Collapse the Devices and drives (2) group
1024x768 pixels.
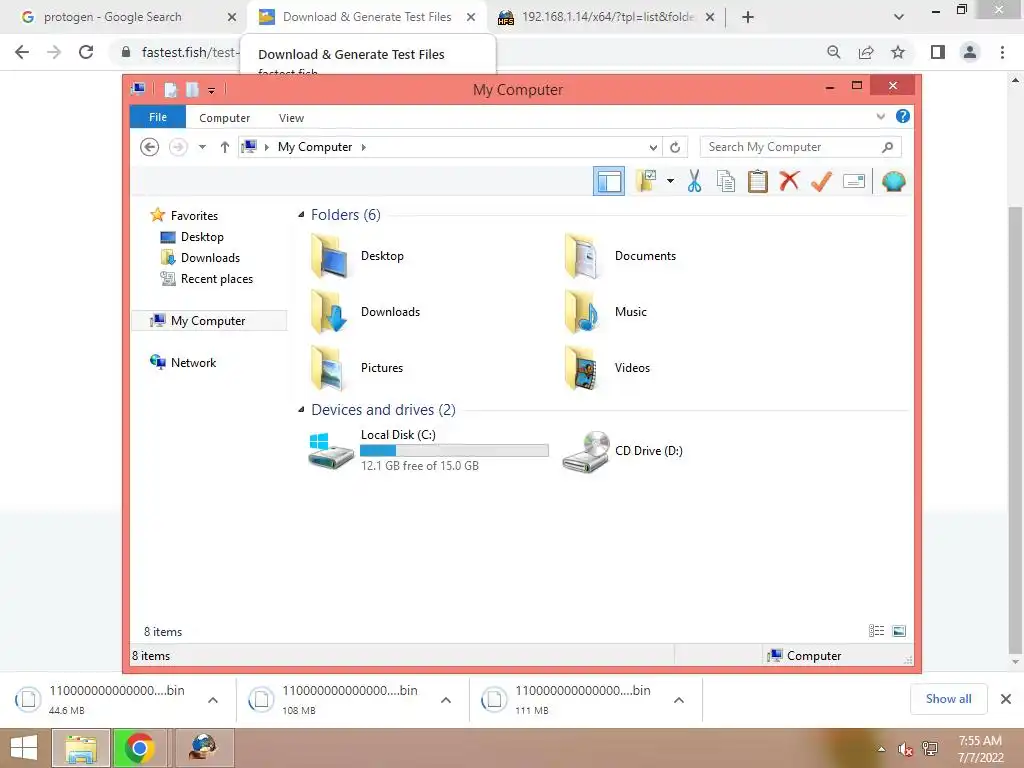[x=301, y=410]
